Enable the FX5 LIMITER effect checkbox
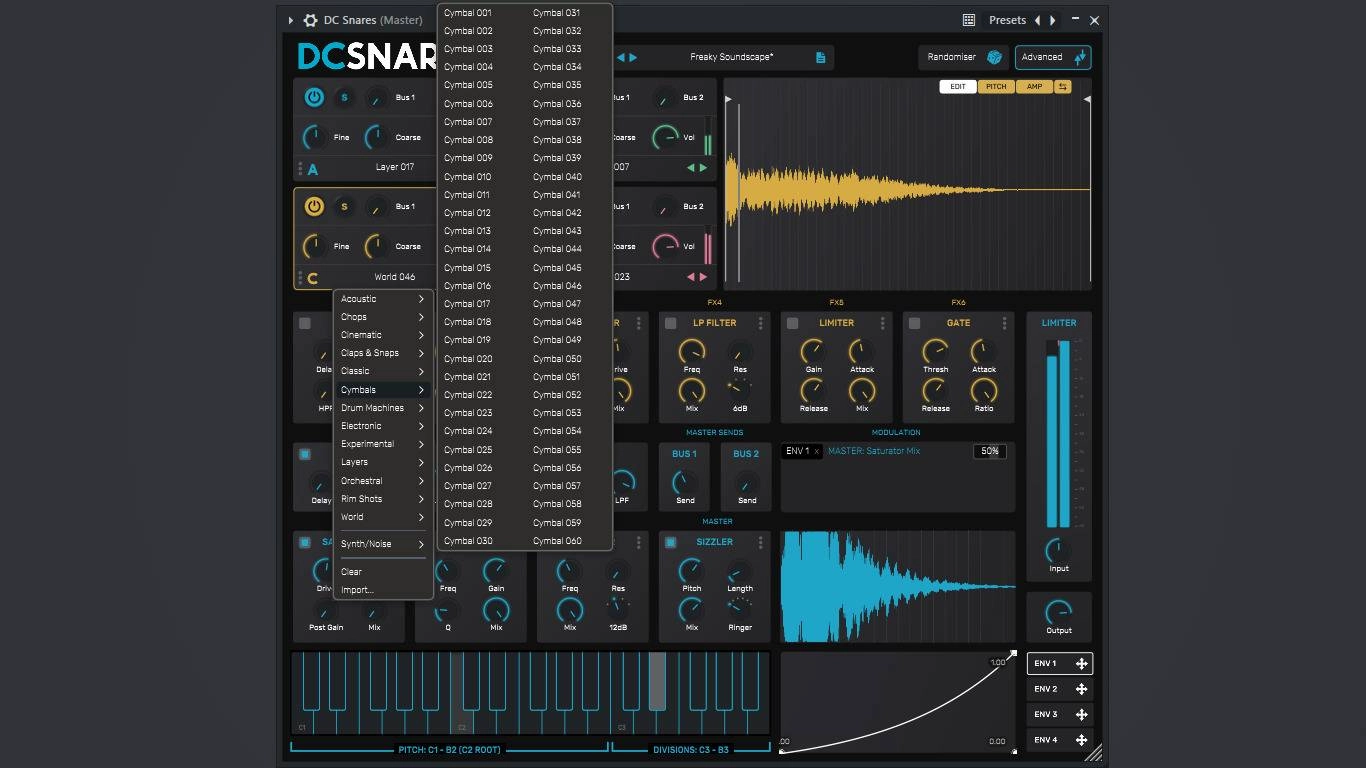This screenshot has width=1366, height=768. (793, 323)
